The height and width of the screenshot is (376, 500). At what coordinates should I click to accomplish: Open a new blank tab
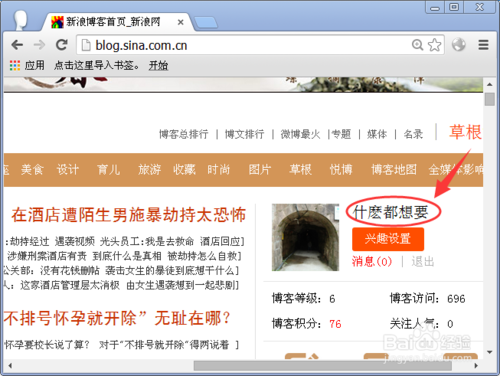pyautogui.click(x=206, y=23)
